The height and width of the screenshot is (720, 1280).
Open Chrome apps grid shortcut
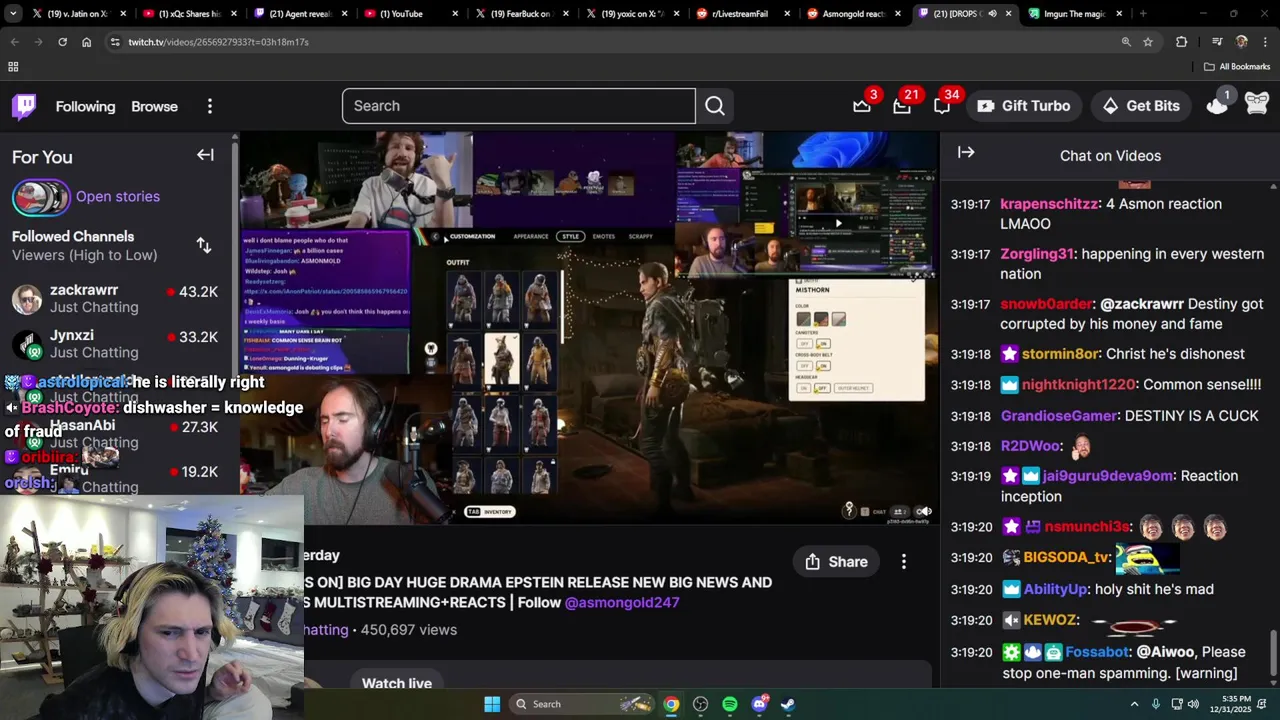13,67
